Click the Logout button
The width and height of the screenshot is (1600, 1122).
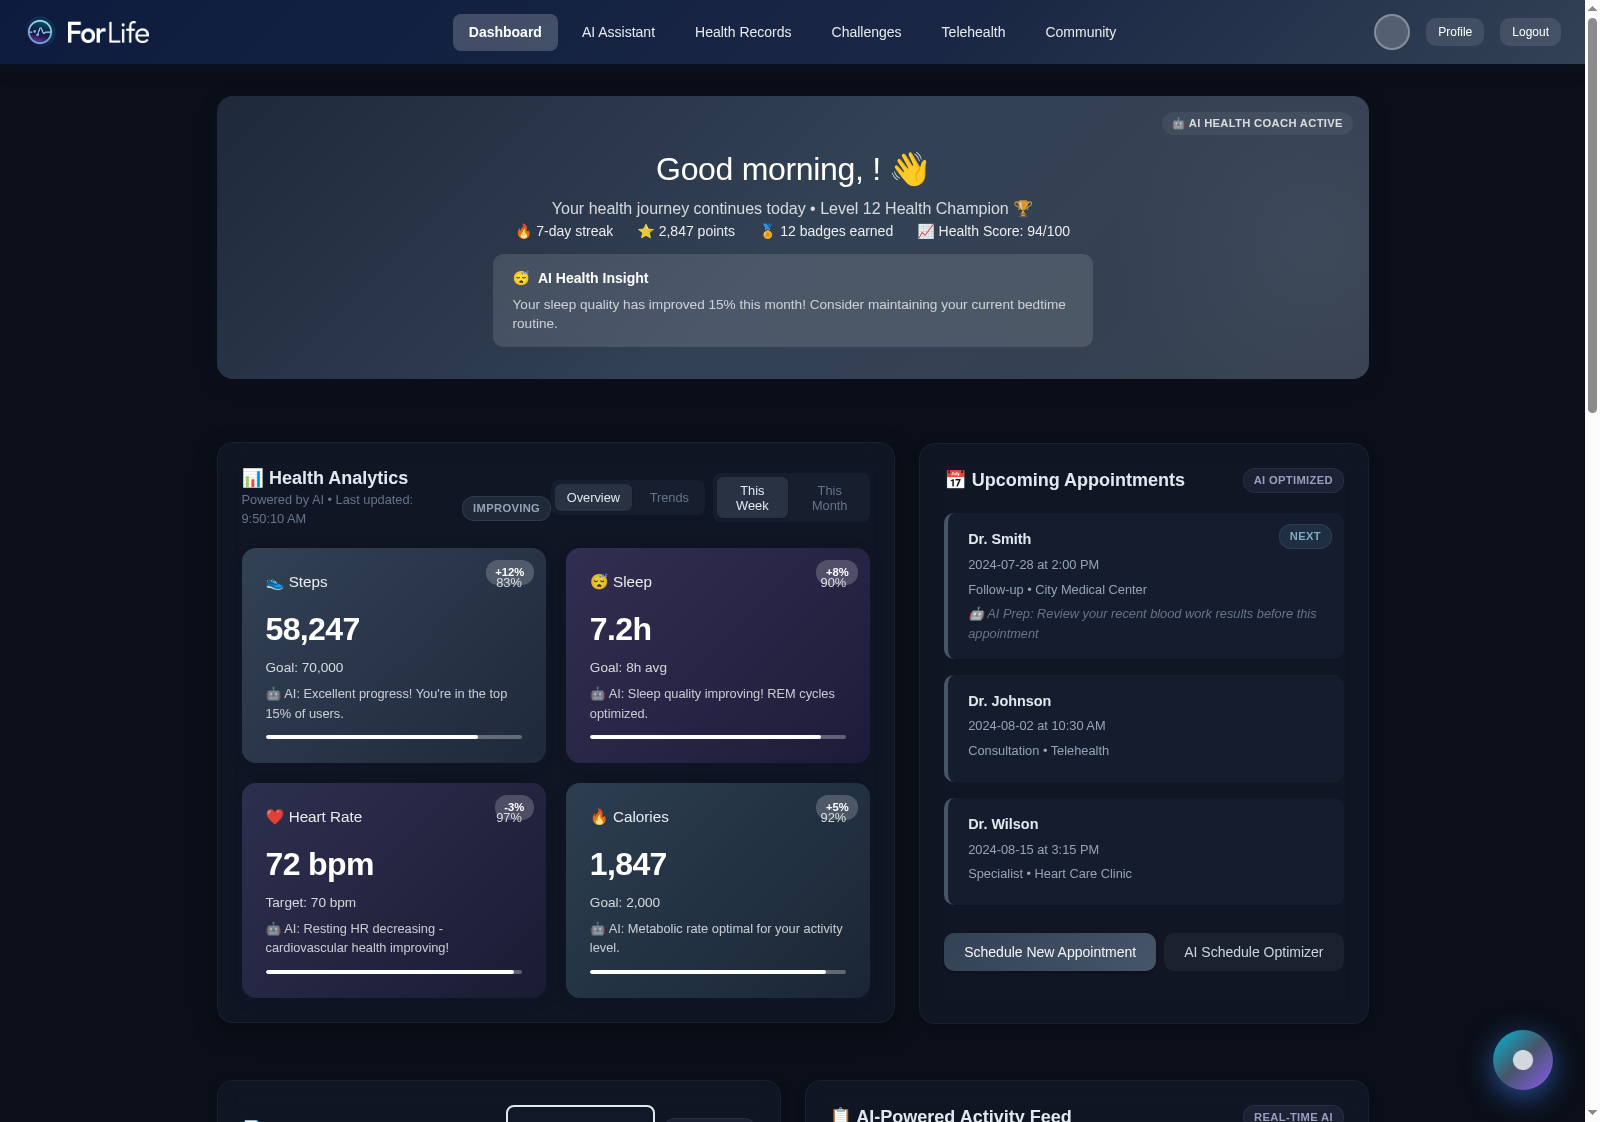[x=1530, y=32]
